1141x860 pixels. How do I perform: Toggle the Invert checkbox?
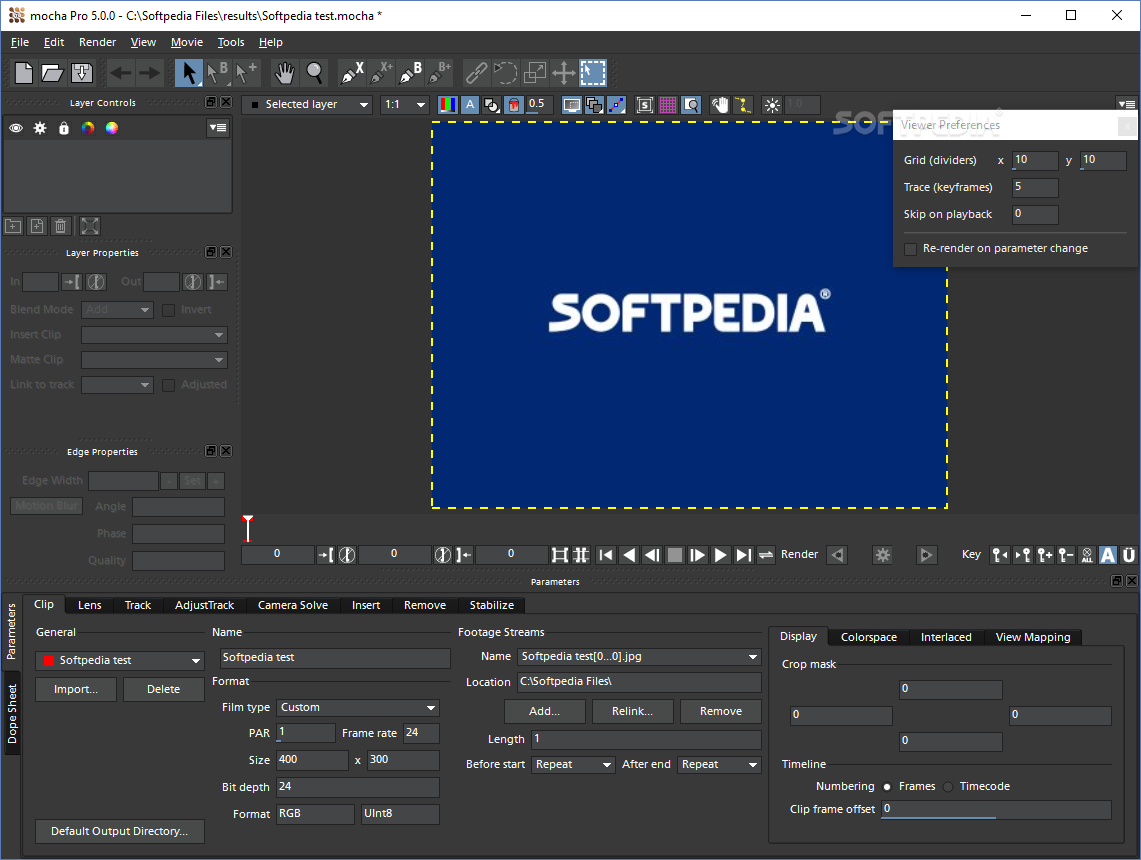click(x=169, y=310)
